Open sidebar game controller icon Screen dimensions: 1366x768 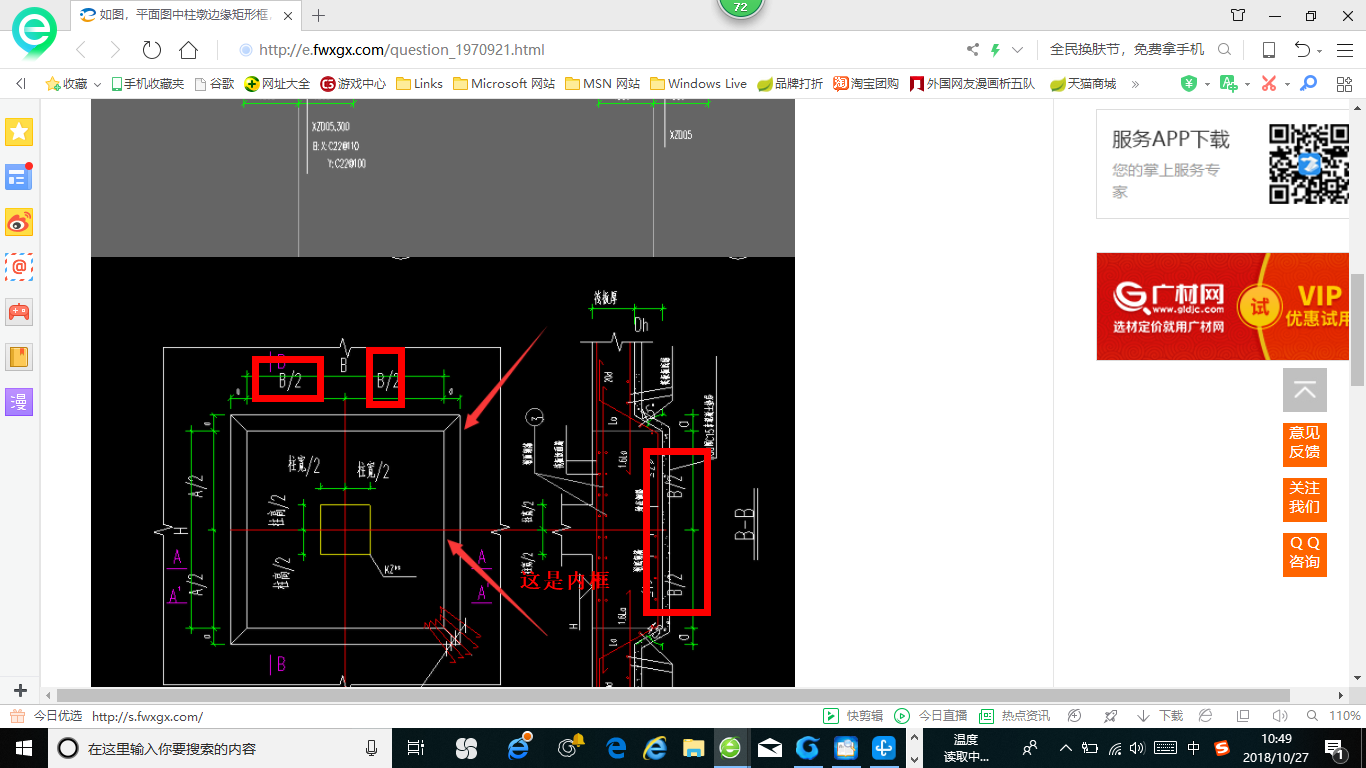[x=19, y=312]
